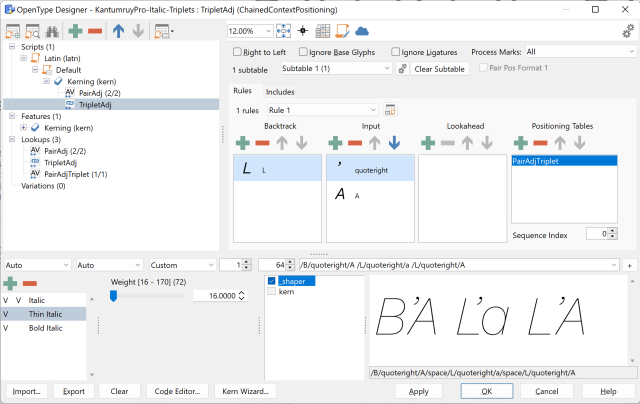This screenshot has width=640, height=404.
Task: Click the Clear Subtable button
Action: click(439, 69)
